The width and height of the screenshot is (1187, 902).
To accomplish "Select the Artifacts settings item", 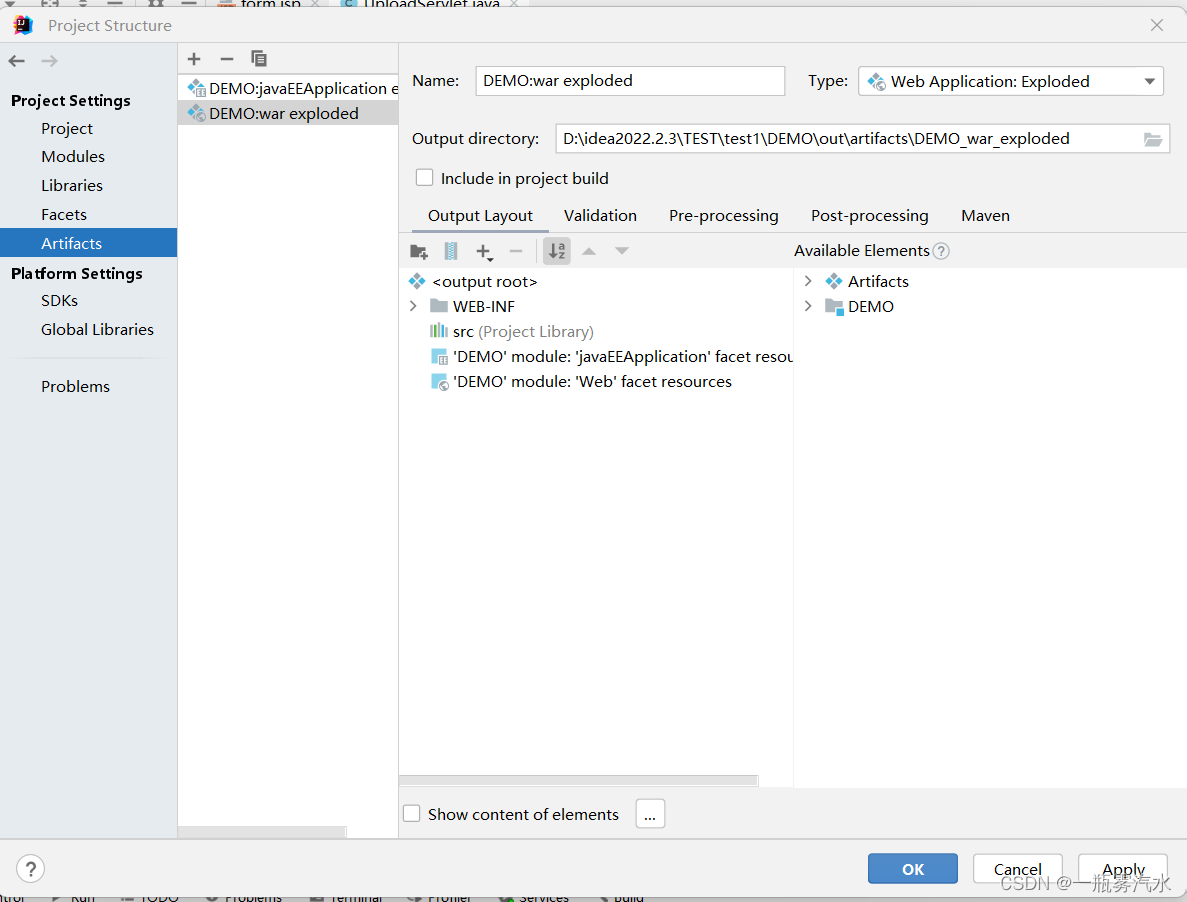I will pyautogui.click(x=88, y=243).
